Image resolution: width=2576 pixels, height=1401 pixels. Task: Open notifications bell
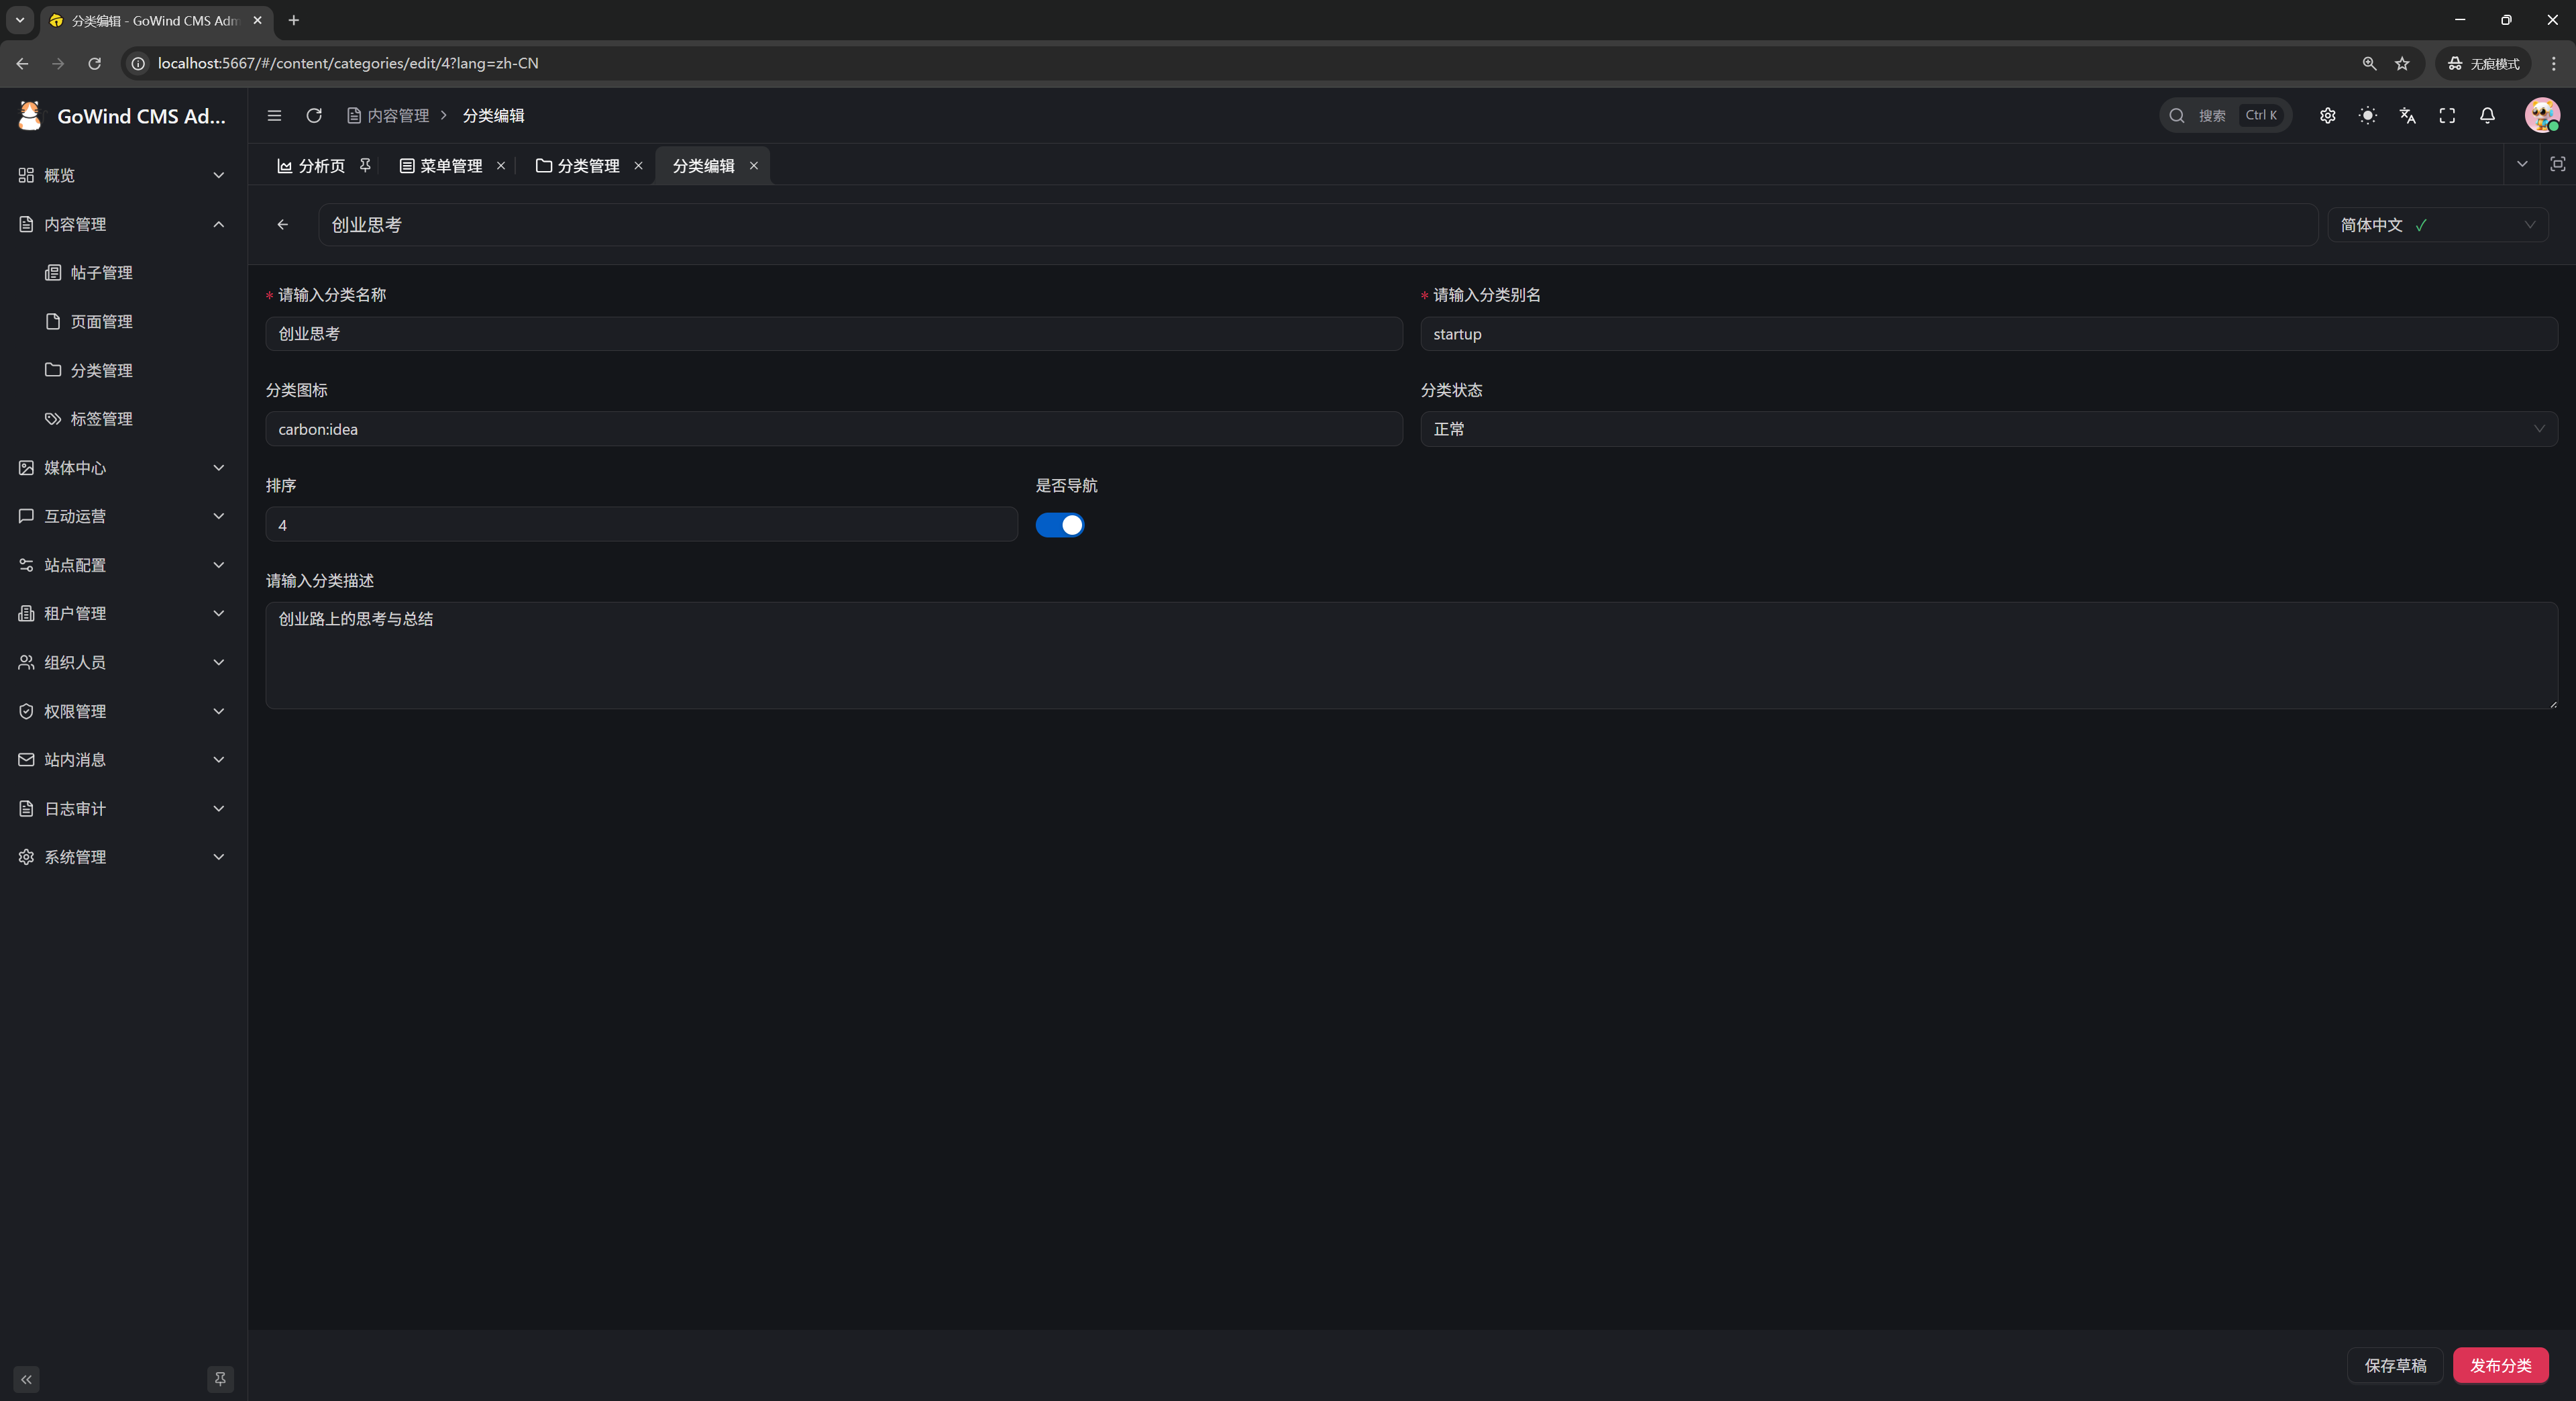pyautogui.click(x=2487, y=116)
